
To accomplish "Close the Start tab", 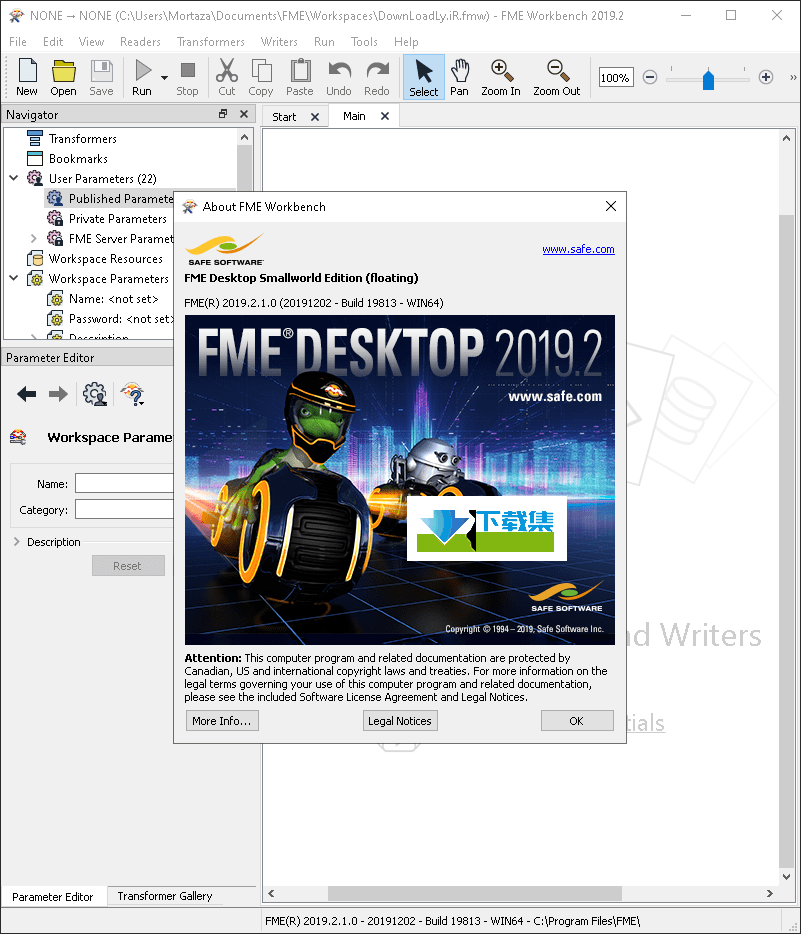I will click(x=315, y=117).
